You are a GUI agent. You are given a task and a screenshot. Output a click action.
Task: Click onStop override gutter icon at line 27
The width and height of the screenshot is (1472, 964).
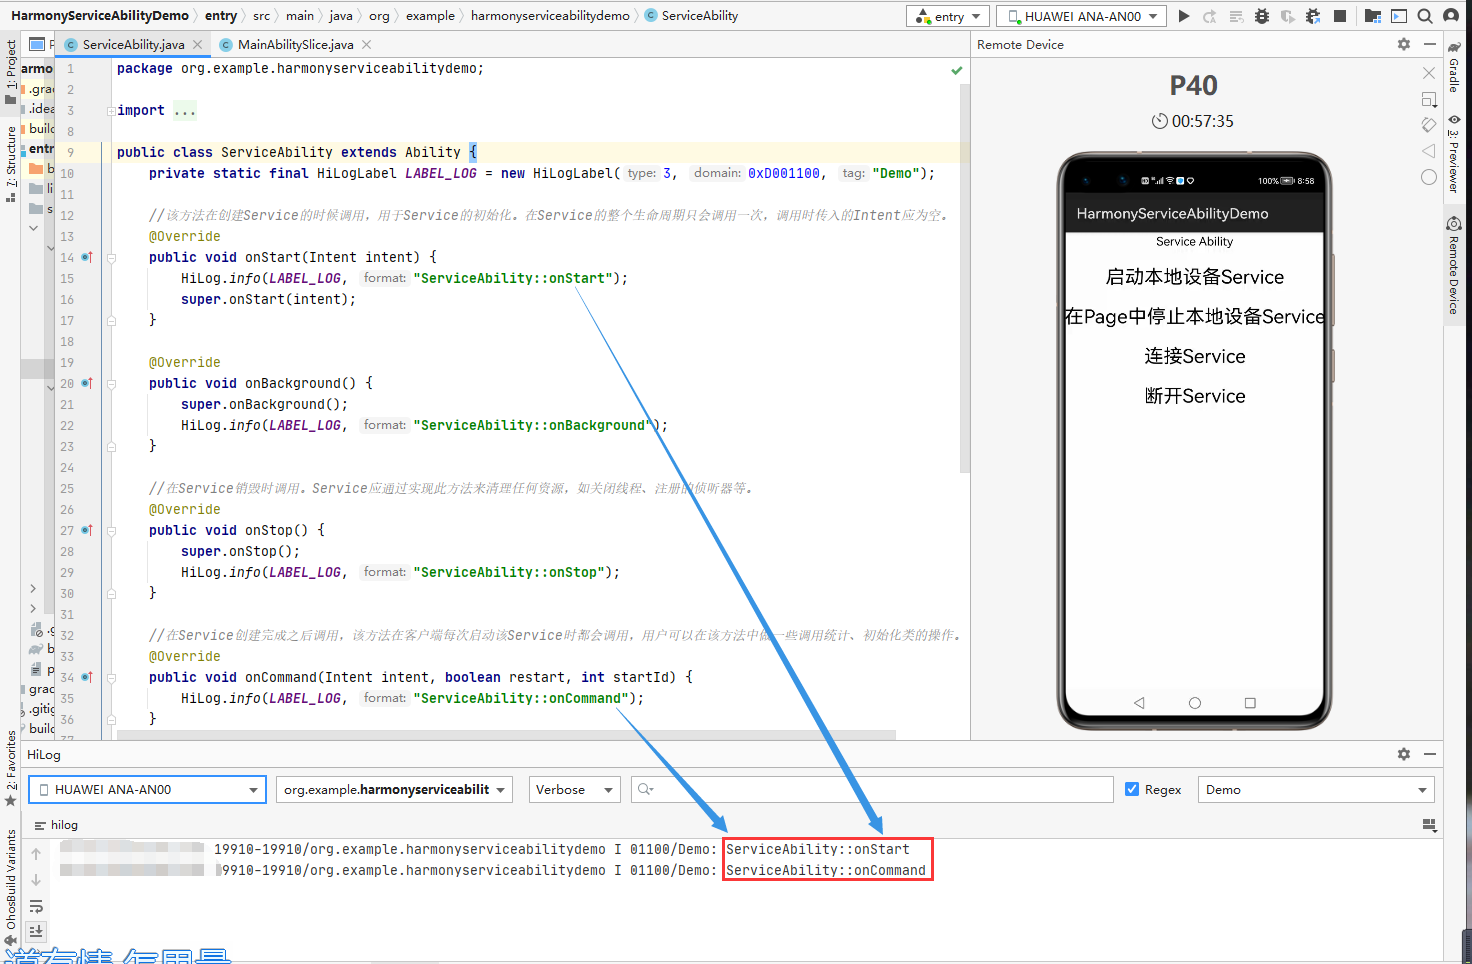pos(87,530)
